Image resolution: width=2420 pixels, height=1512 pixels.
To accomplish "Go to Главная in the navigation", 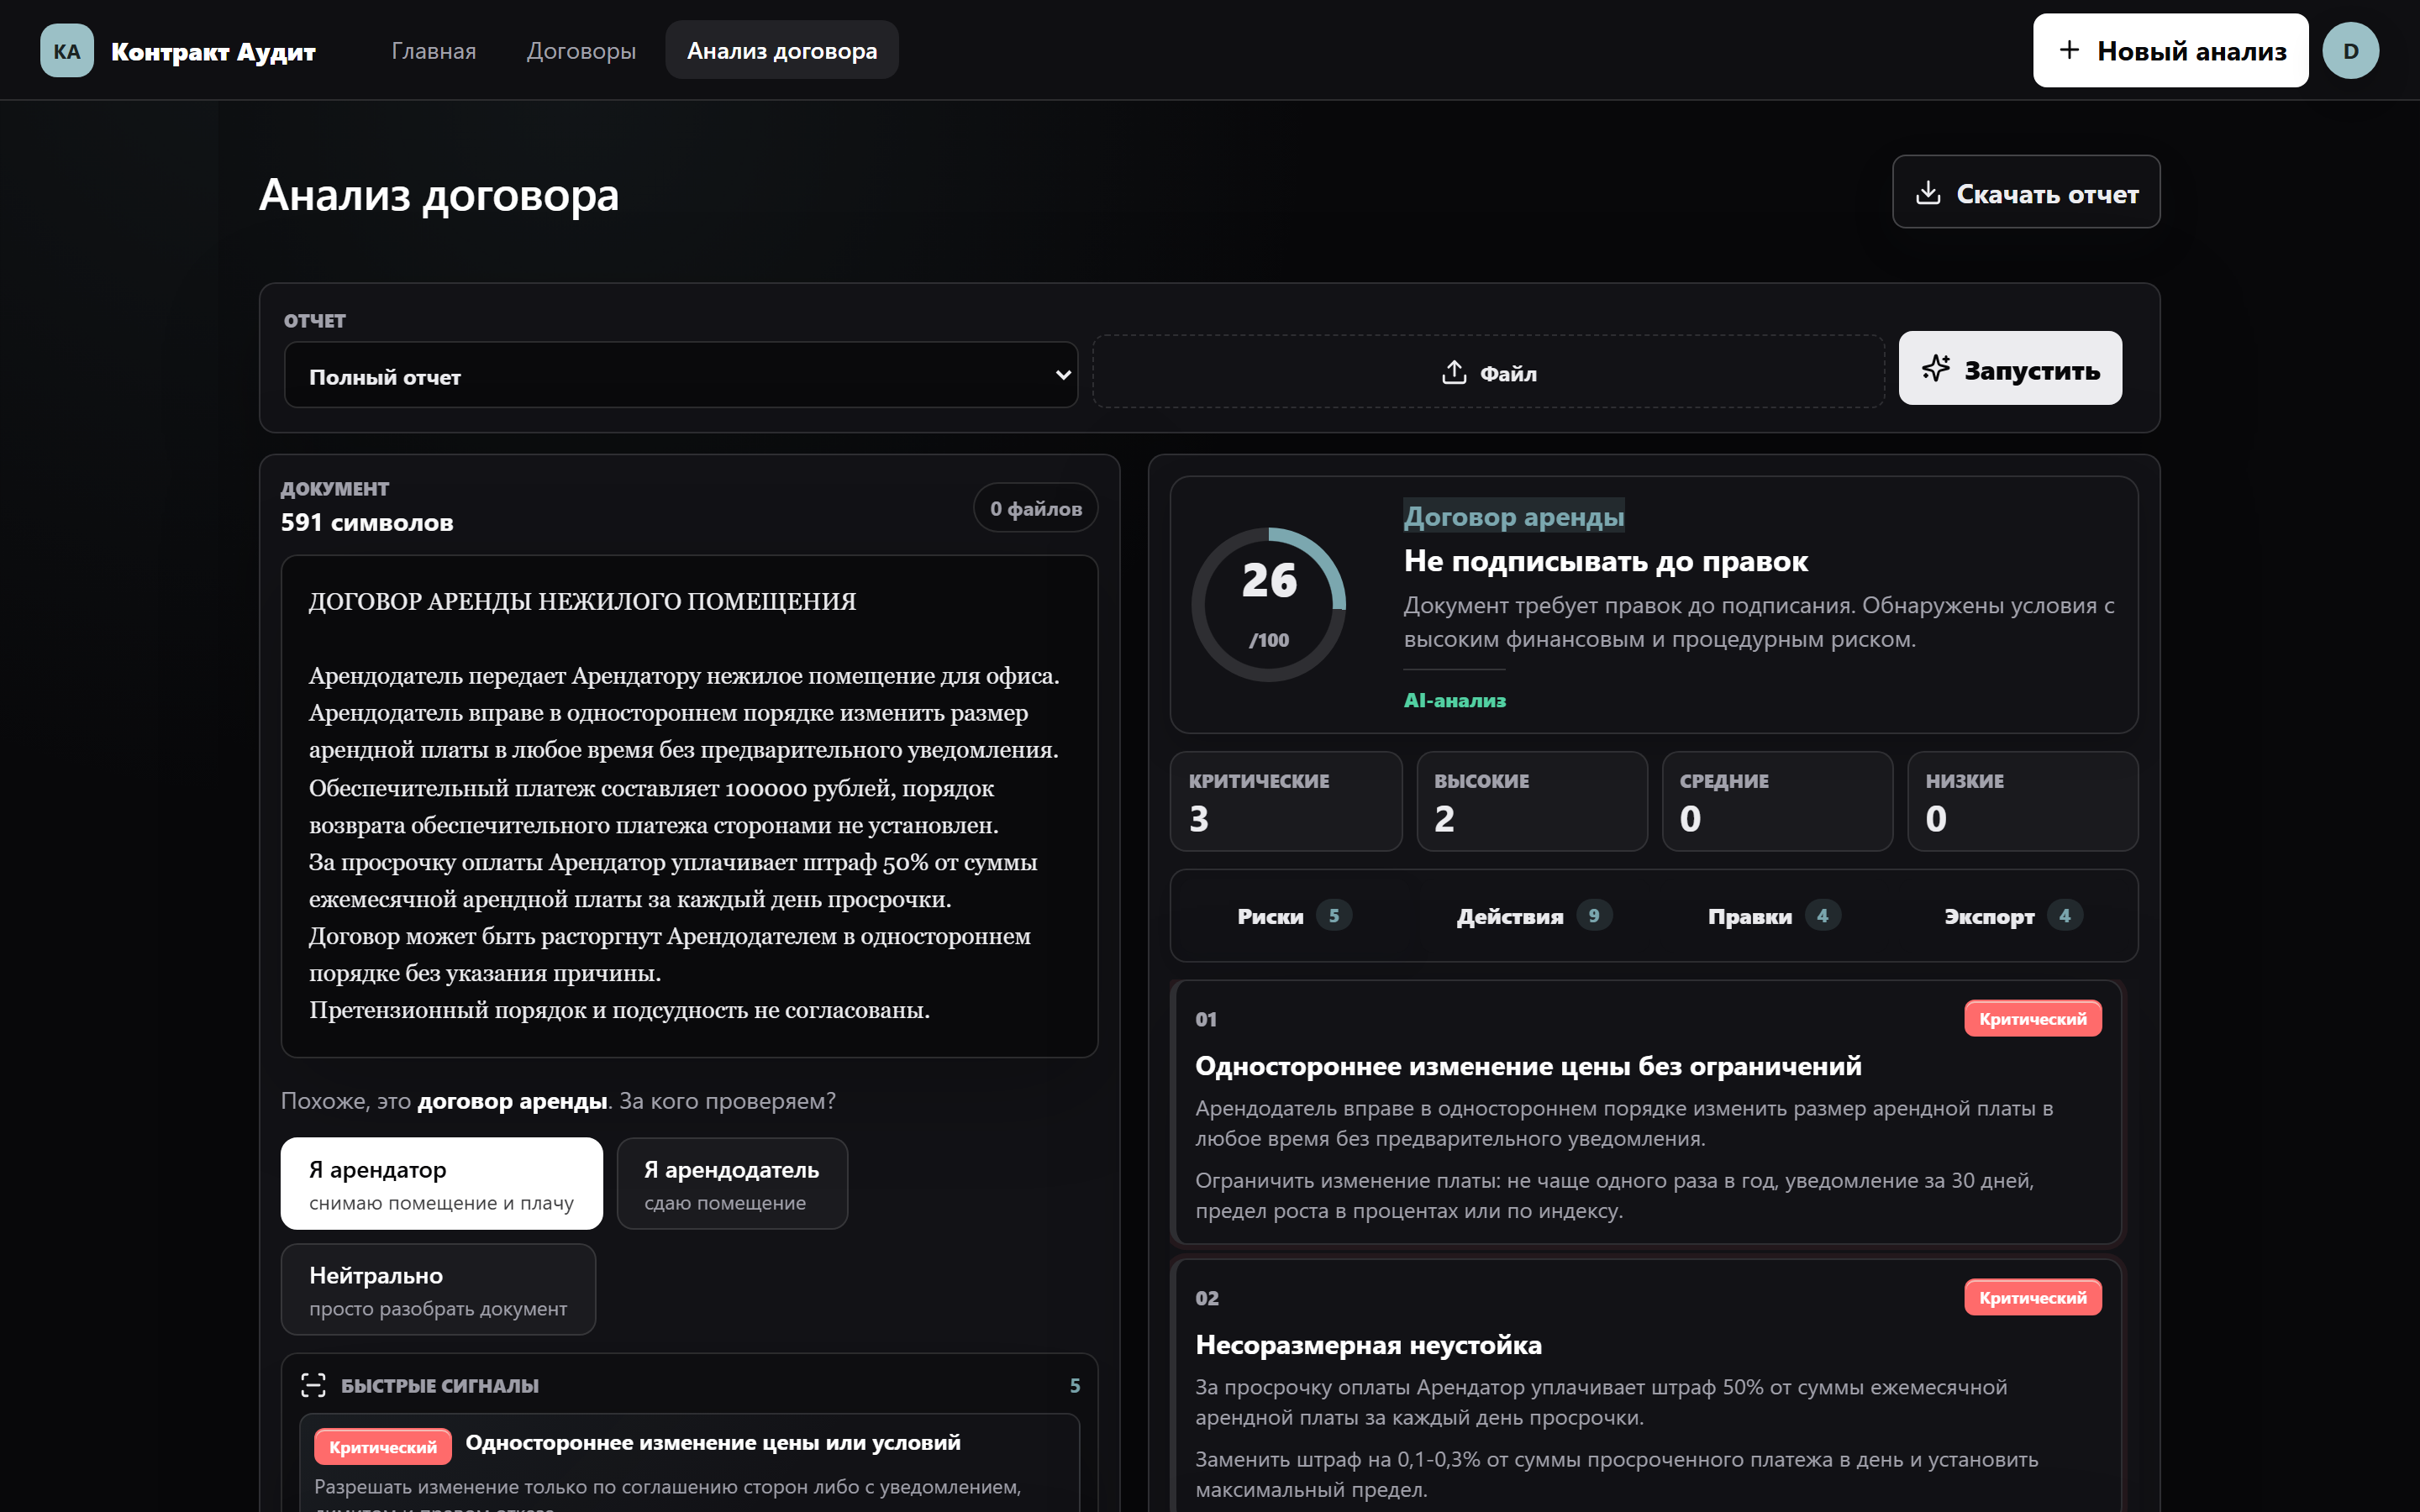I will (433, 51).
